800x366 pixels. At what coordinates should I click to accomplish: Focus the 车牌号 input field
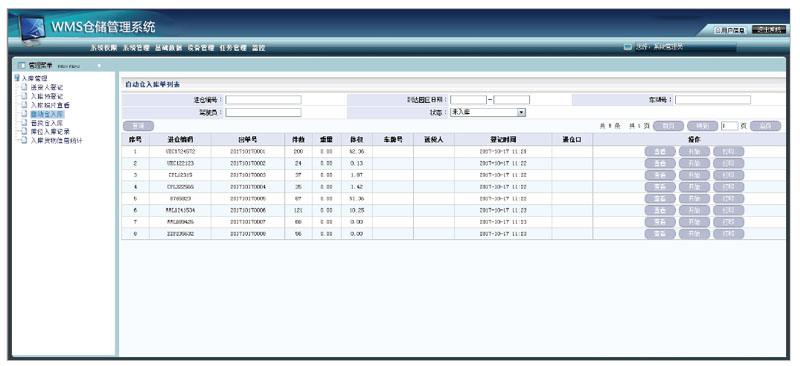click(713, 100)
